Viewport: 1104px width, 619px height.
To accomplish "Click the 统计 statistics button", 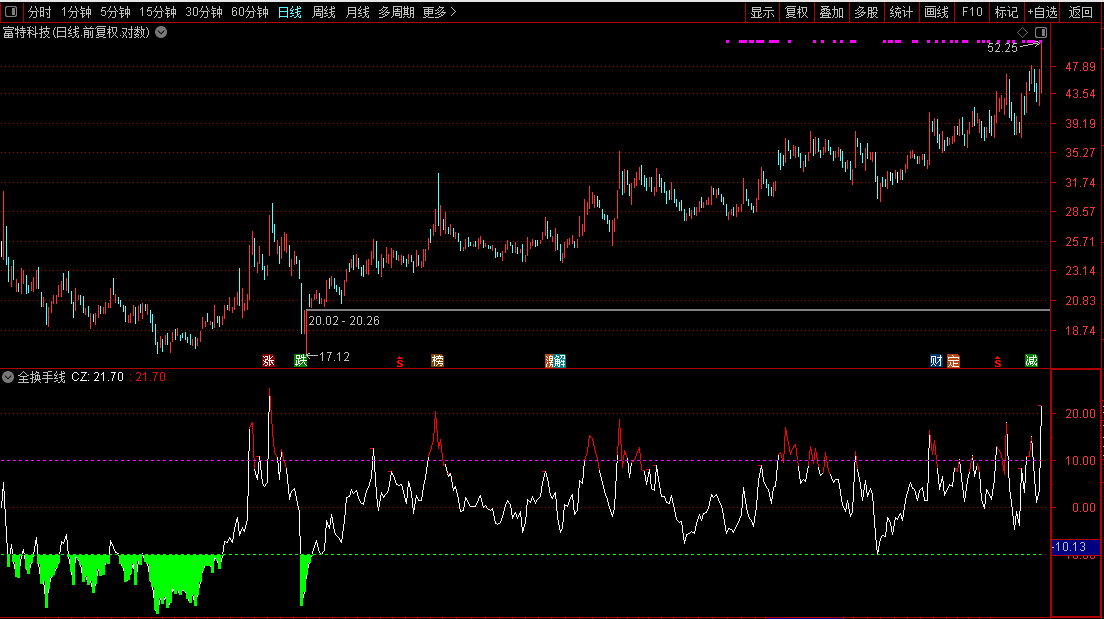I will click(901, 12).
